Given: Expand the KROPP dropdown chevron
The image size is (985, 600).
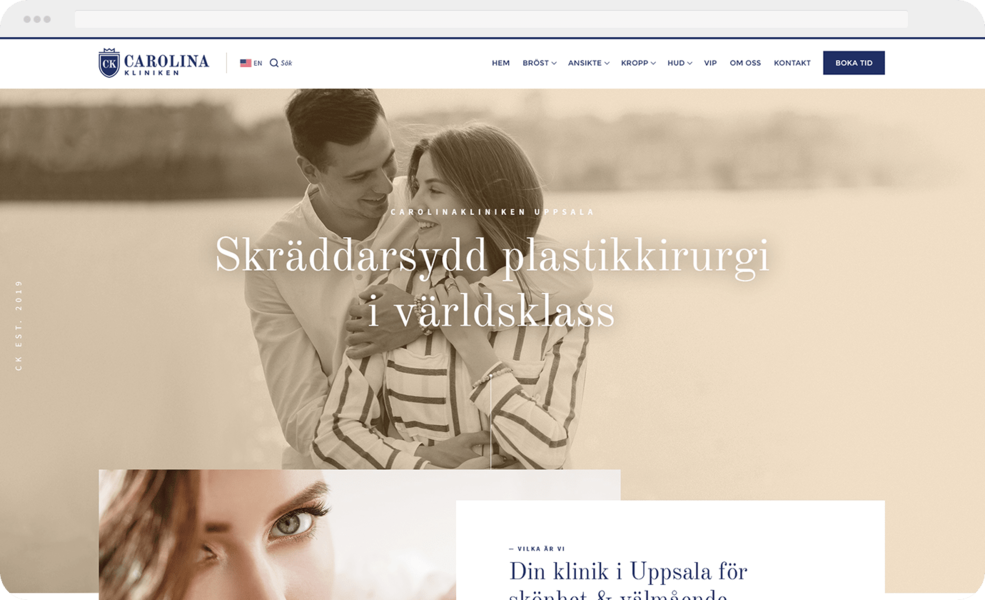Looking at the screenshot, I should [x=653, y=63].
